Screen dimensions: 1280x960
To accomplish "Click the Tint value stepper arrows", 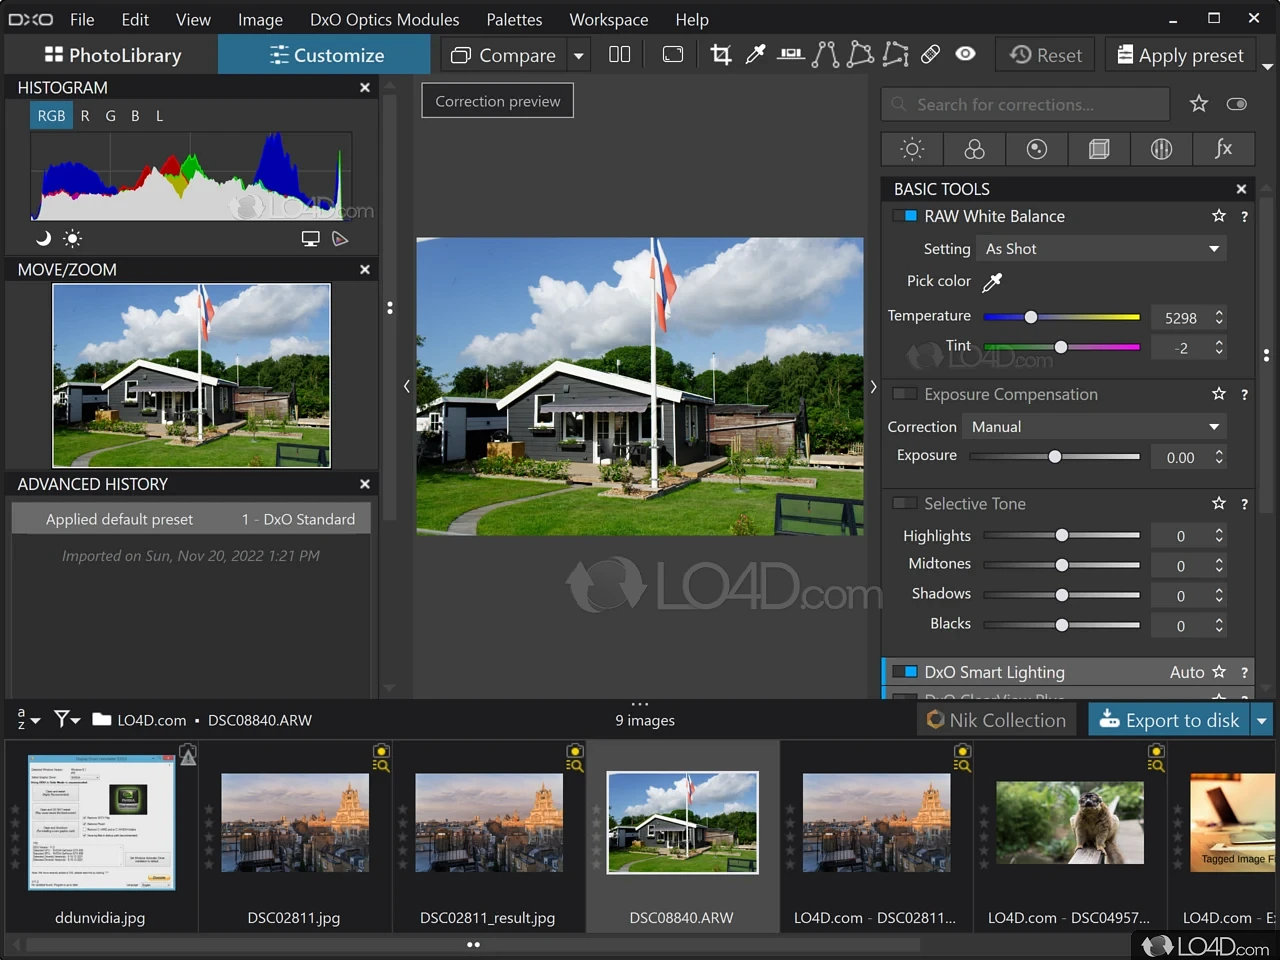I will (x=1219, y=347).
